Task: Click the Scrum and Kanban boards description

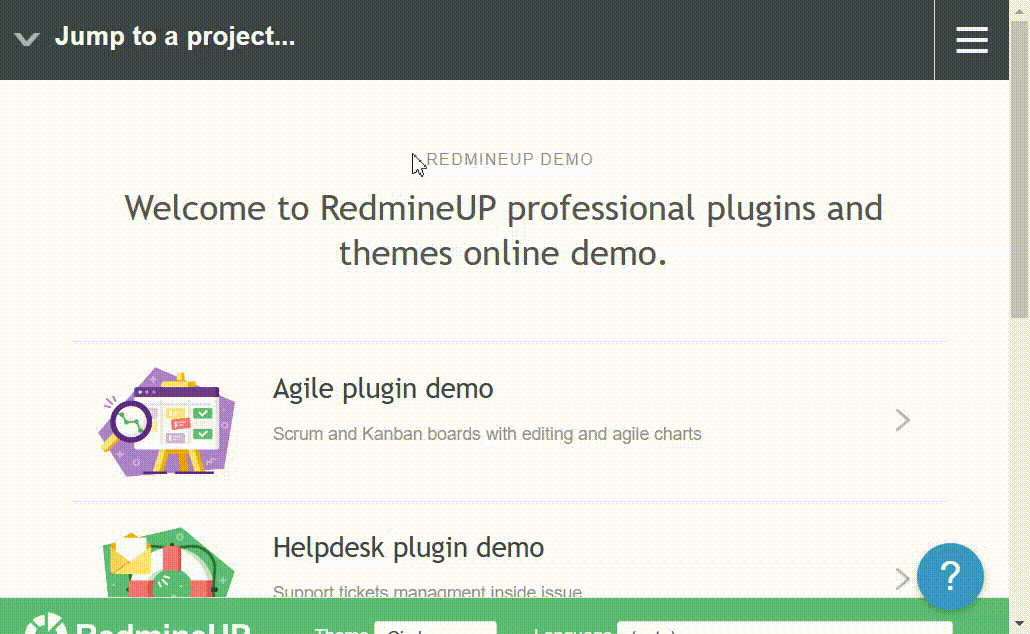Action: pos(487,434)
